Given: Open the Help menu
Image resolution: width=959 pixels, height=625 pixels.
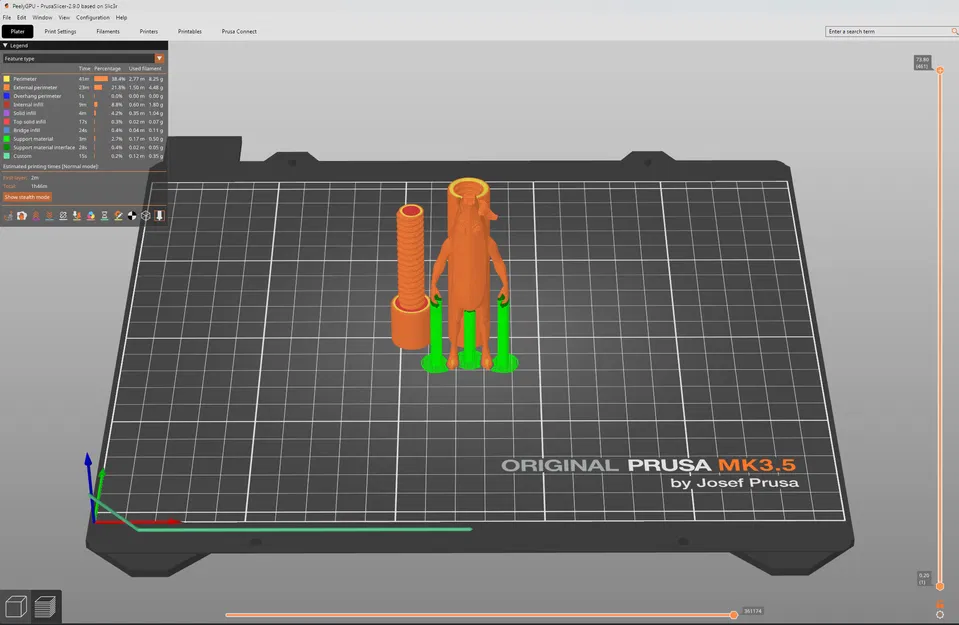Looking at the screenshot, I should coord(122,18).
